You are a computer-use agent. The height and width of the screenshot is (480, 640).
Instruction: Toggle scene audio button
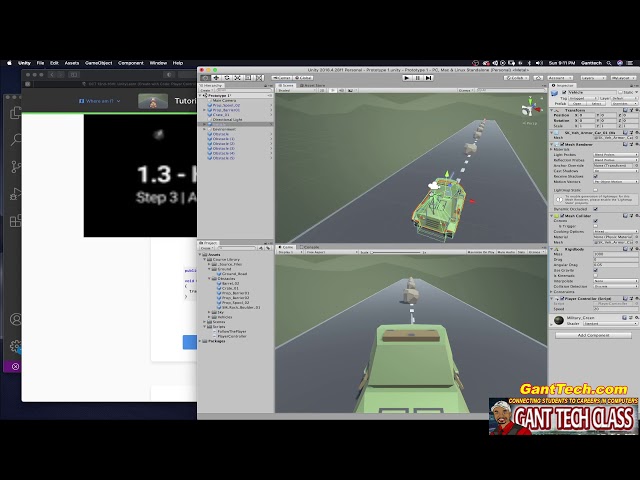tap(341, 90)
